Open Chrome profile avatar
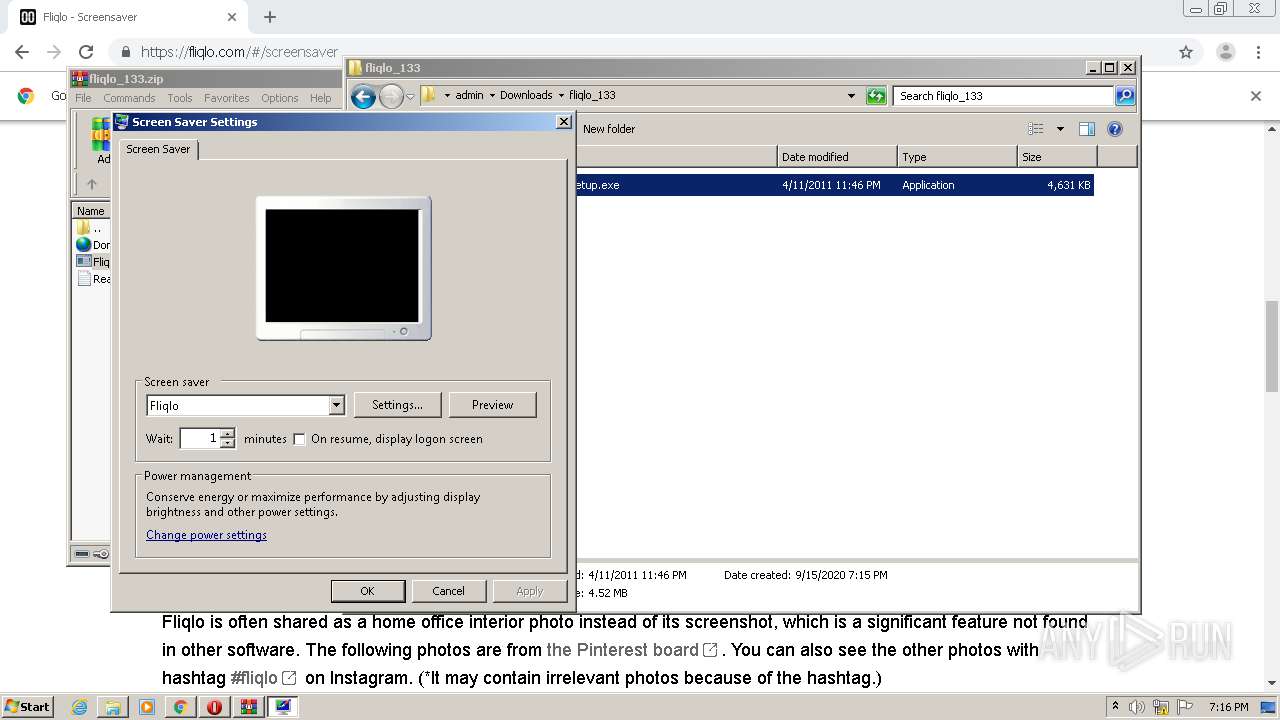 coord(1225,52)
